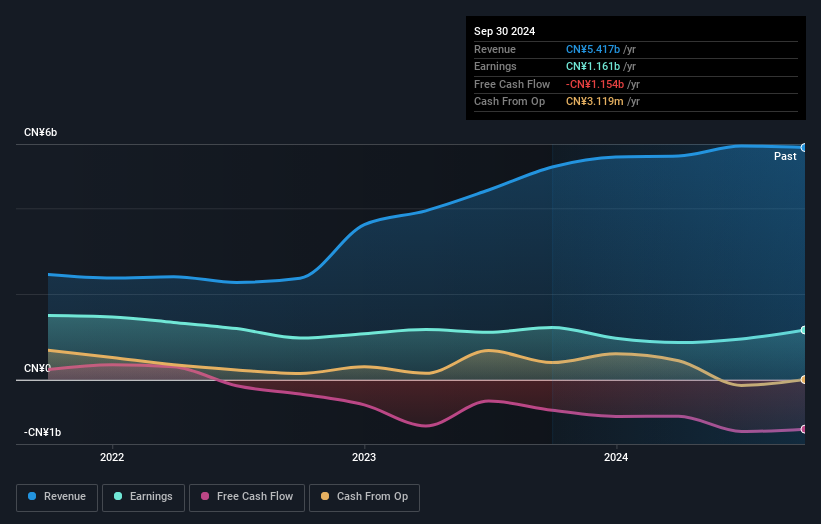Click the CN¥5.417b revenue value
Image resolution: width=821 pixels, height=524 pixels.
coord(593,49)
